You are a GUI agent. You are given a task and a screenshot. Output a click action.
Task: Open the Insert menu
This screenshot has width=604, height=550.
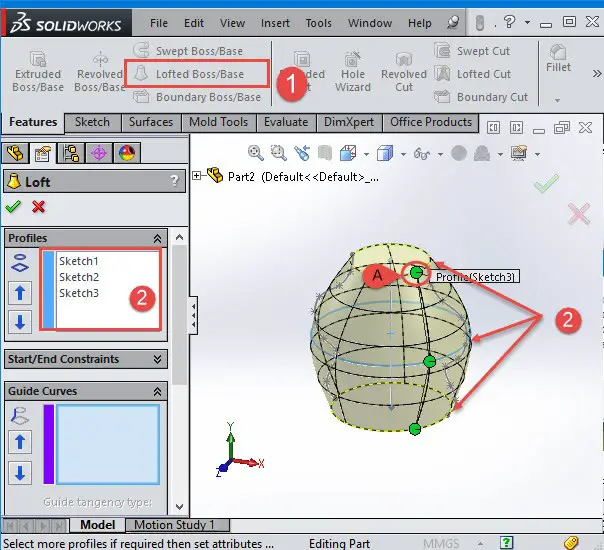click(x=275, y=23)
